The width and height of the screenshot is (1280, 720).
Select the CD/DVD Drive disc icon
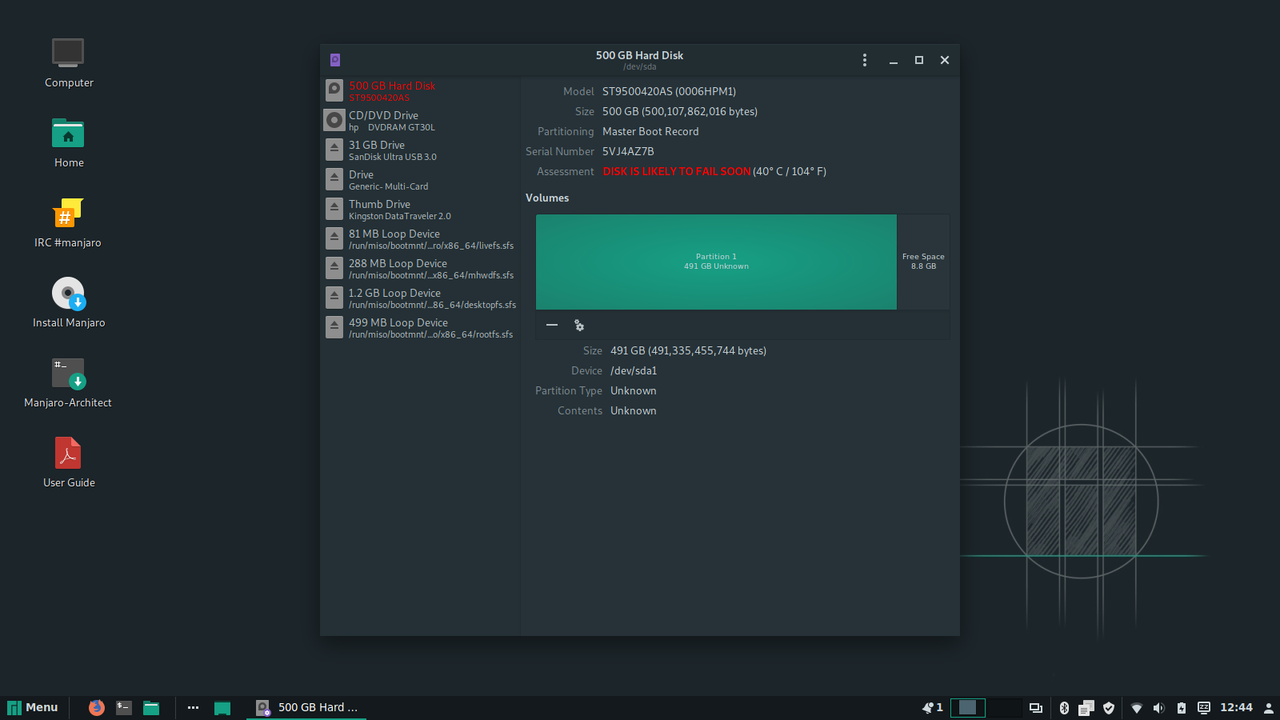point(335,121)
